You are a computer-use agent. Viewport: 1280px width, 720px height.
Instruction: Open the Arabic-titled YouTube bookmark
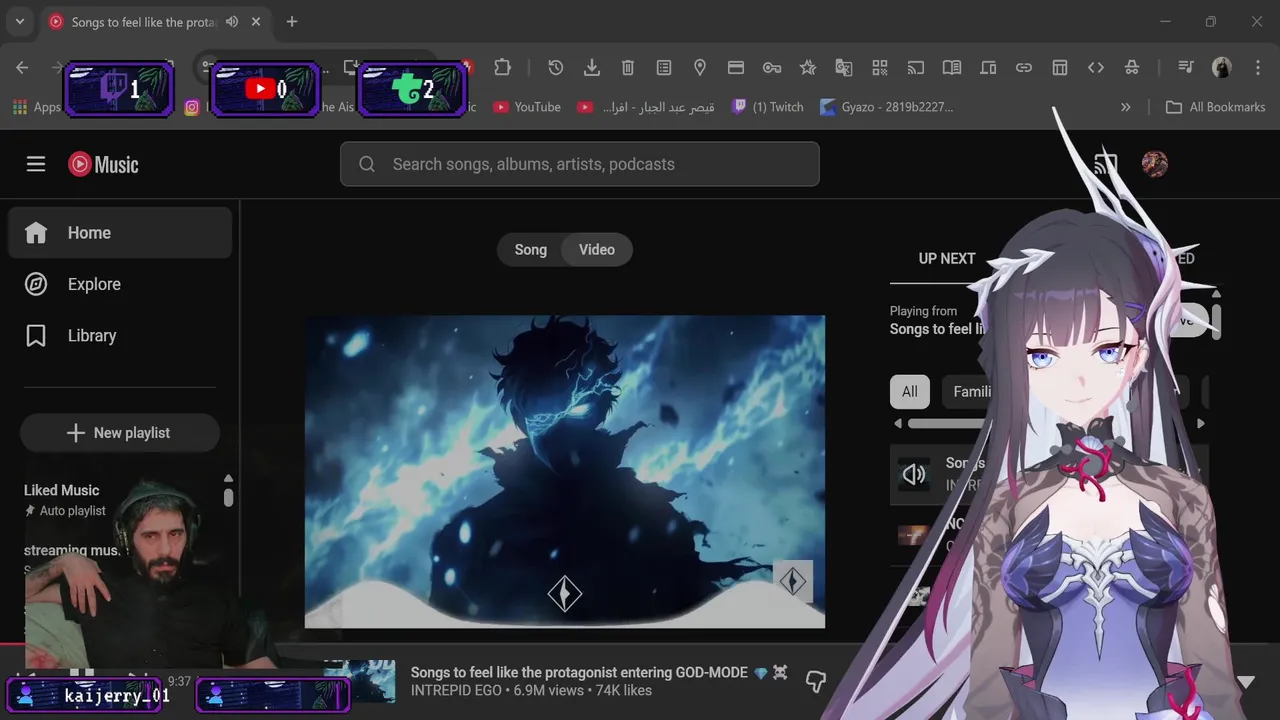pyautogui.click(x=646, y=107)
